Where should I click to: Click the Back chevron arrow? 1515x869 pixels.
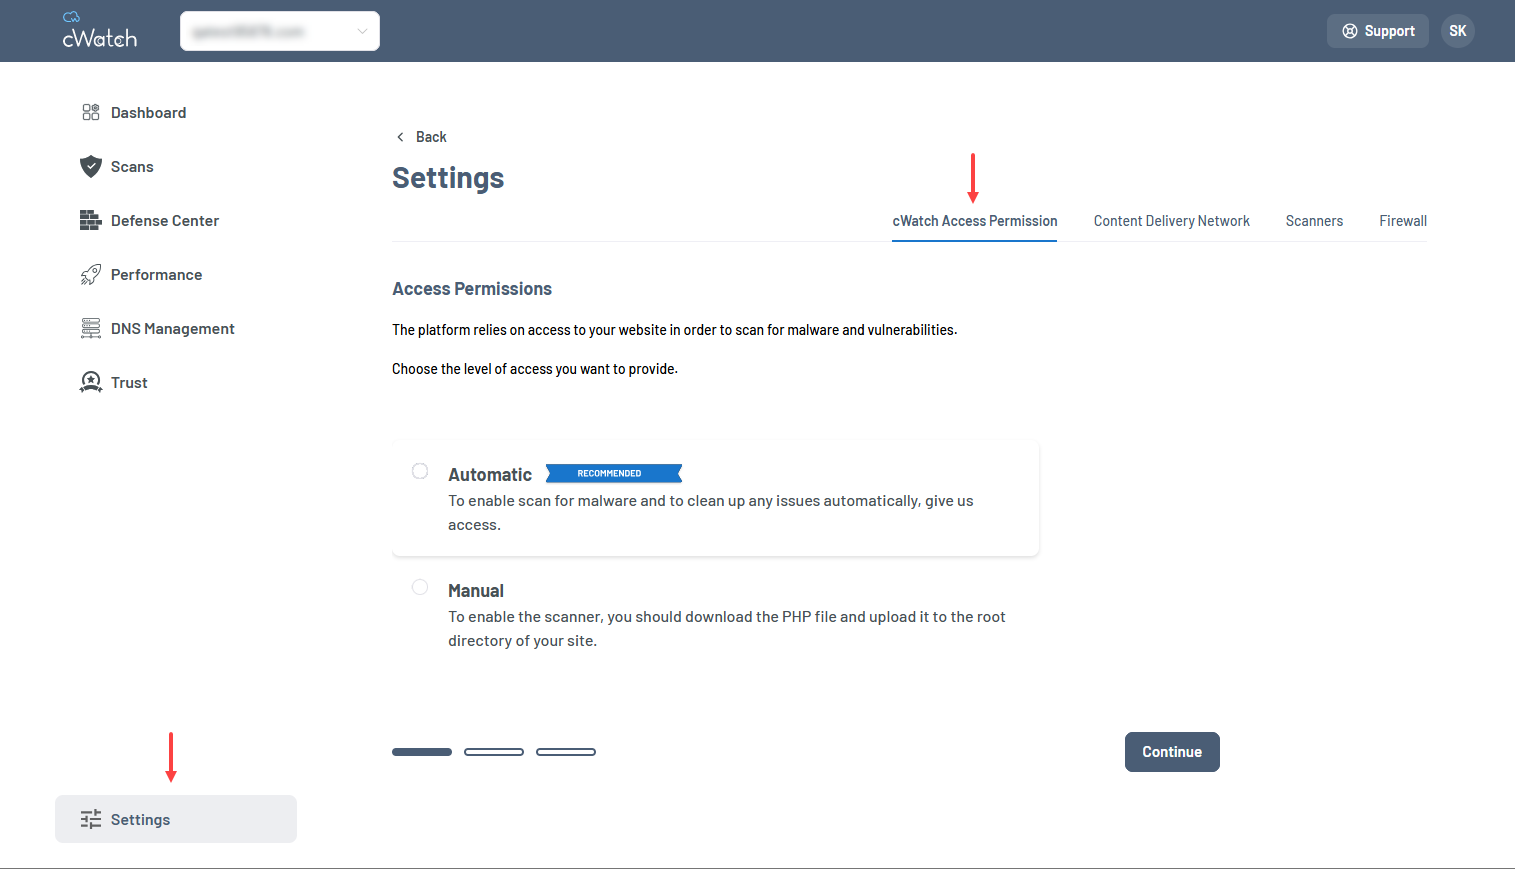click(x=400, y=137)
